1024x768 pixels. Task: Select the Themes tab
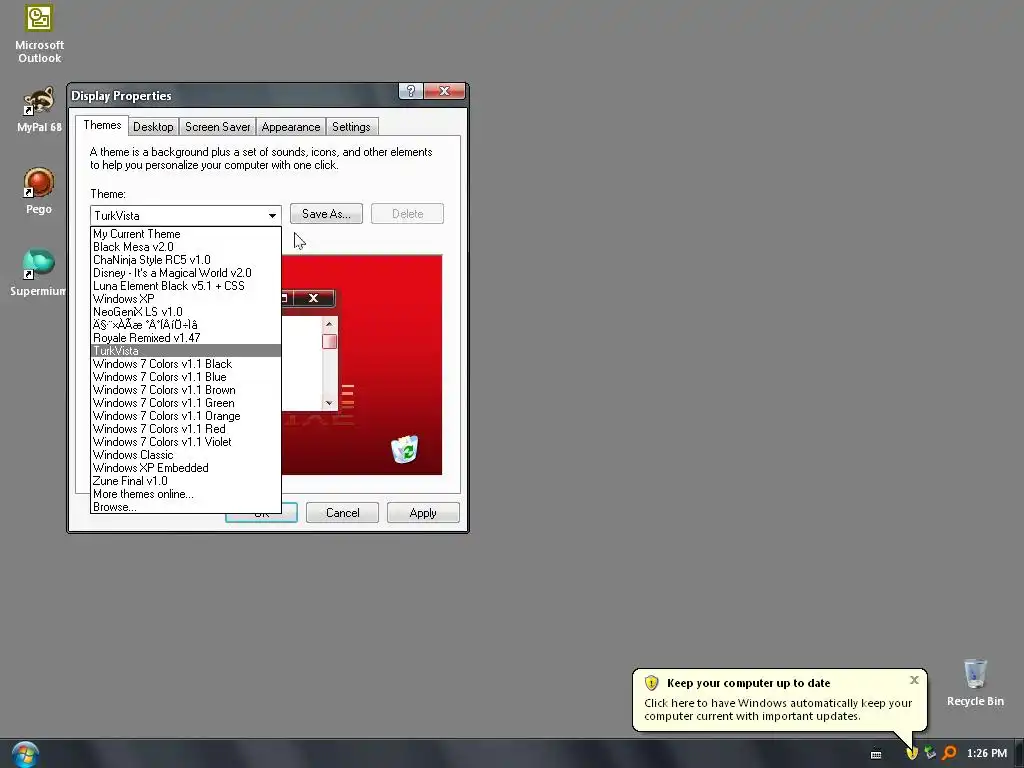(x=102, y=125)
